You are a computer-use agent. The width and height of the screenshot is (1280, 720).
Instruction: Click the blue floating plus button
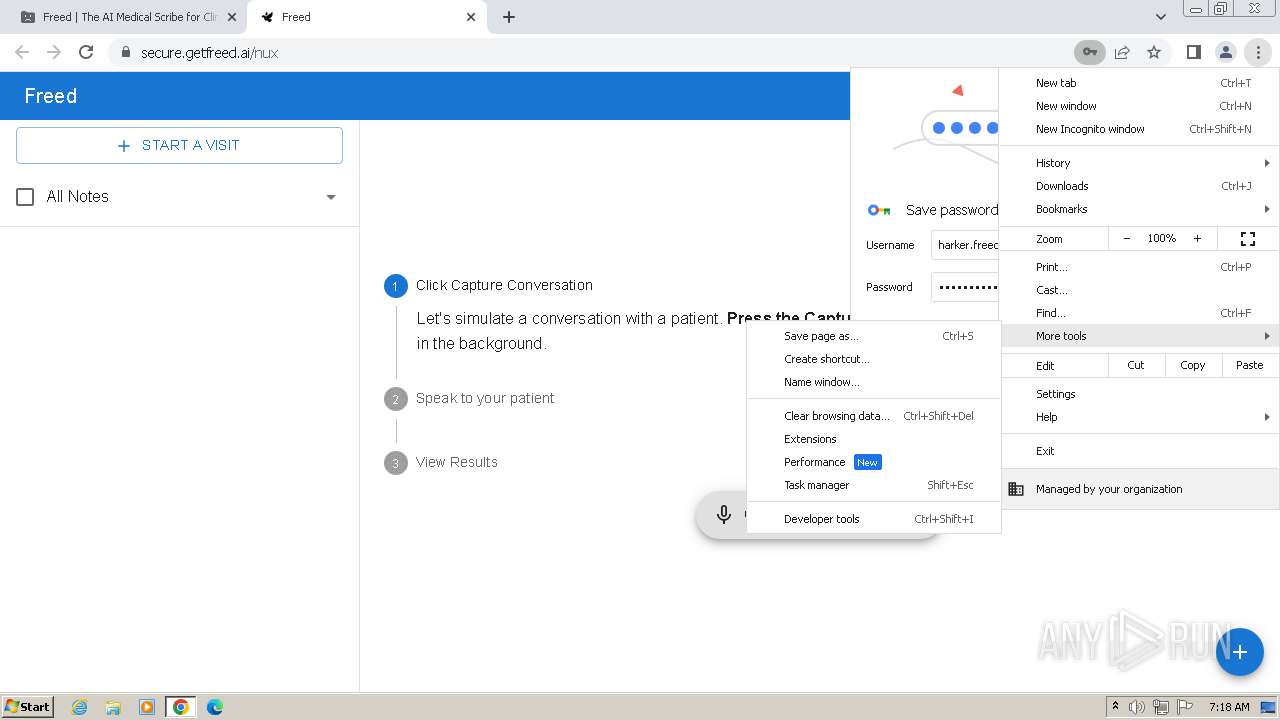[1239, 652]
